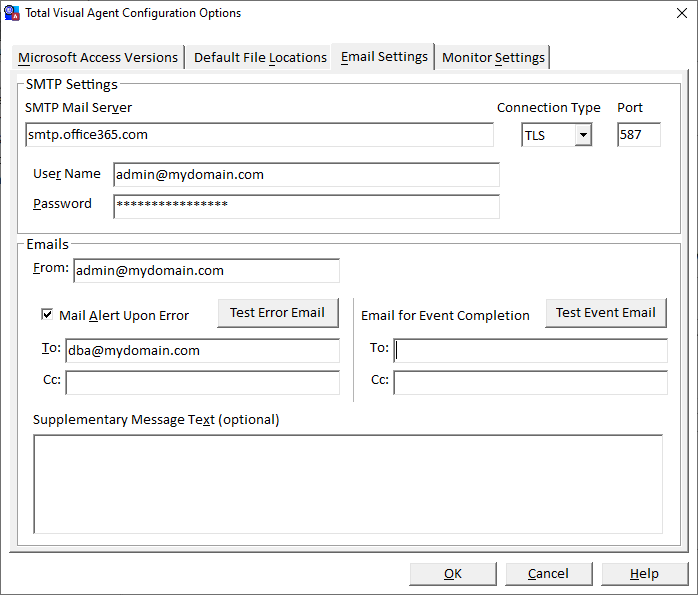Image resolution: width=698 pixels, height=595 pixels.
Task: Click the event completion Cc field
Action: coord(531,383)
